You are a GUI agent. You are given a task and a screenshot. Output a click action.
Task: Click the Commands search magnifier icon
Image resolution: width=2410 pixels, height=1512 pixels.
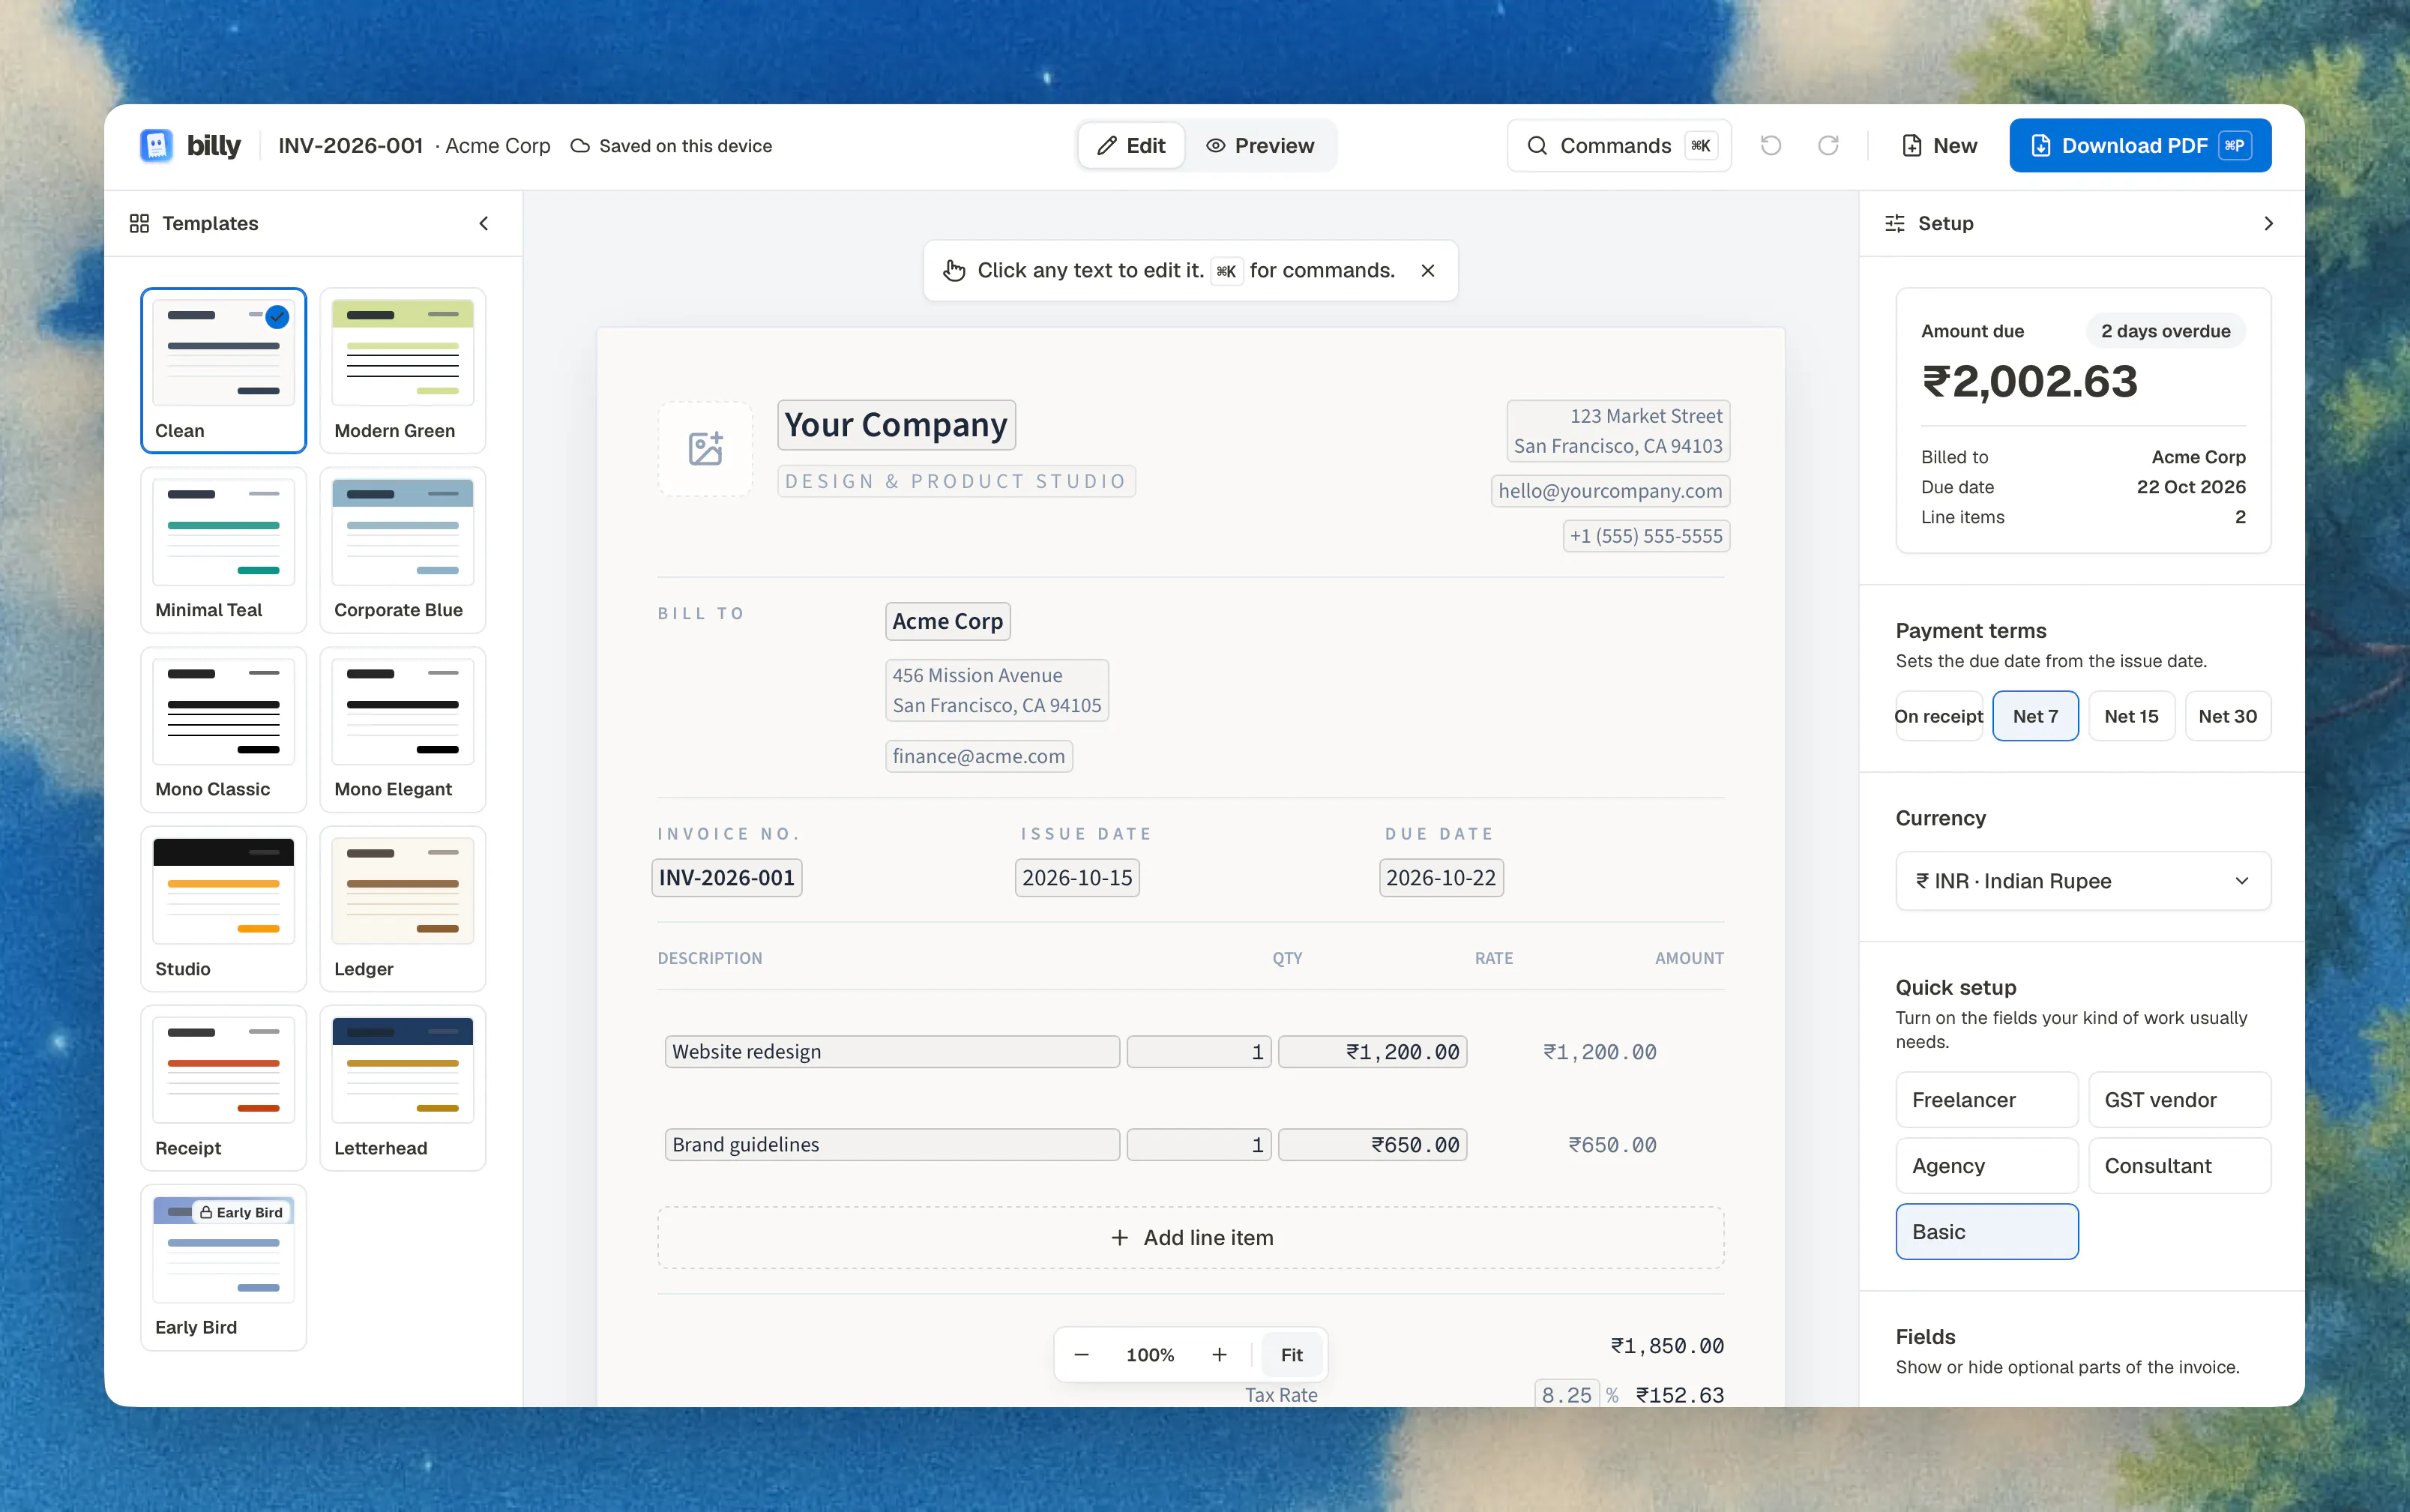point(1537,145)
